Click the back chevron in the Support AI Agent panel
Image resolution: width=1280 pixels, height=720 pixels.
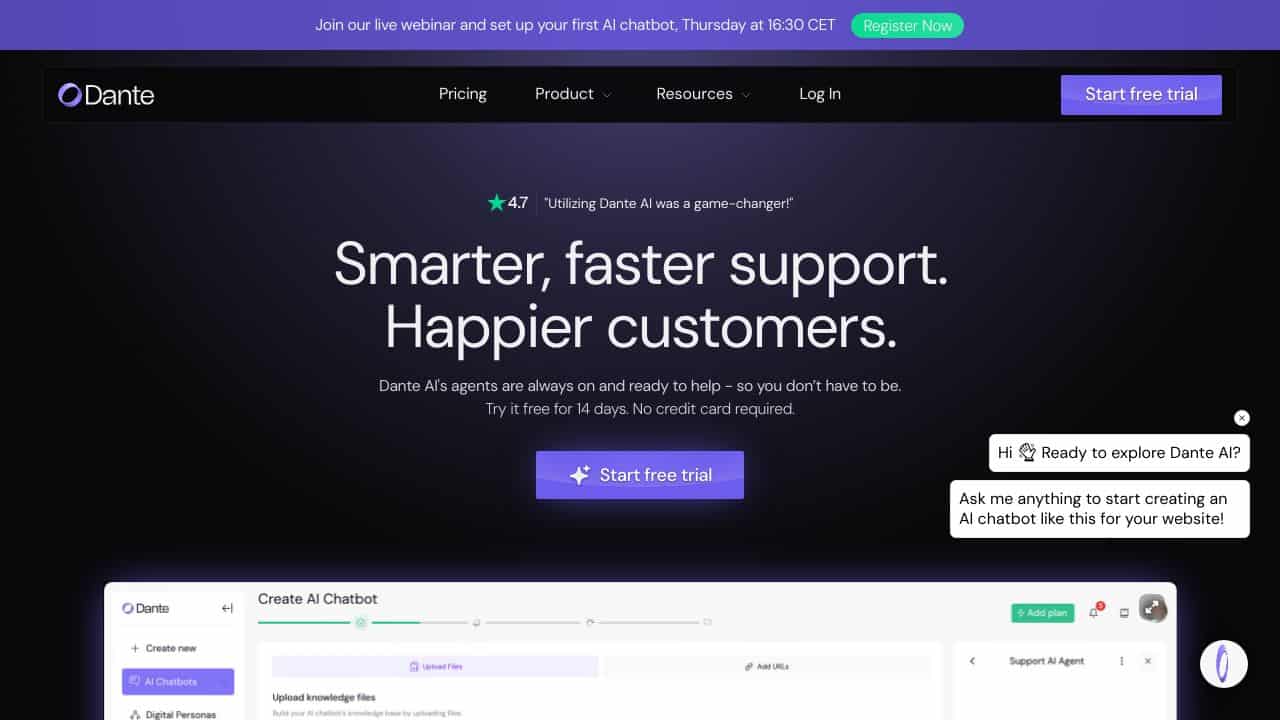(972, 661)
